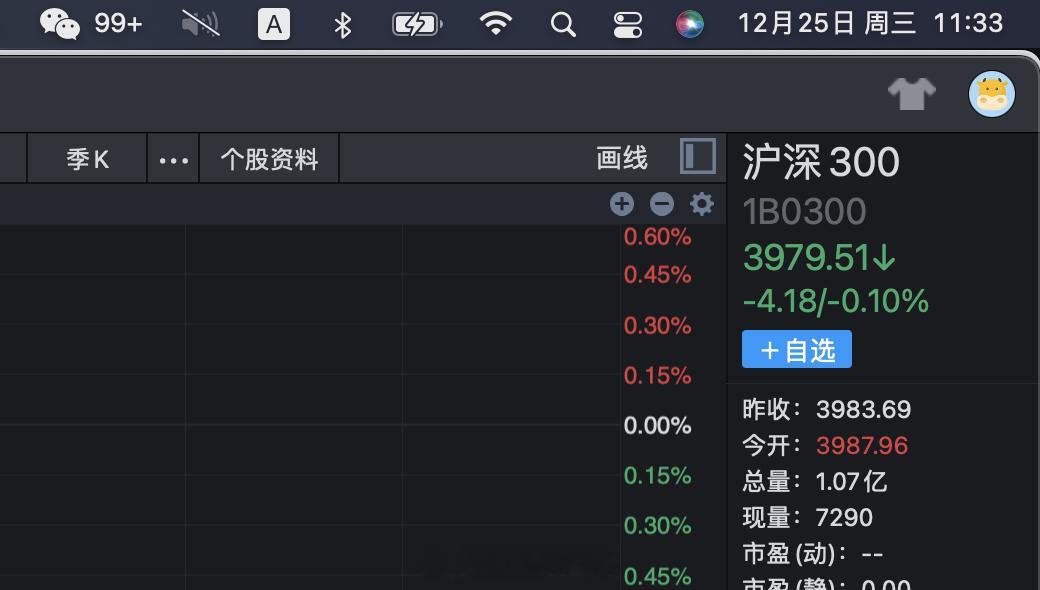1040x590 pixels.
Task: Click the change value -4.18/-0.10%
Action: pos(836,301)
